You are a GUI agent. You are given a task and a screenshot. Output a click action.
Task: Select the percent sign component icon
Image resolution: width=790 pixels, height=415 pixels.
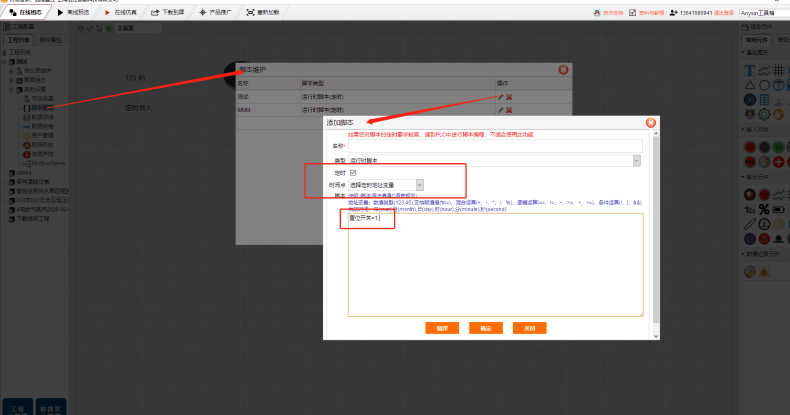pos(763,208)
